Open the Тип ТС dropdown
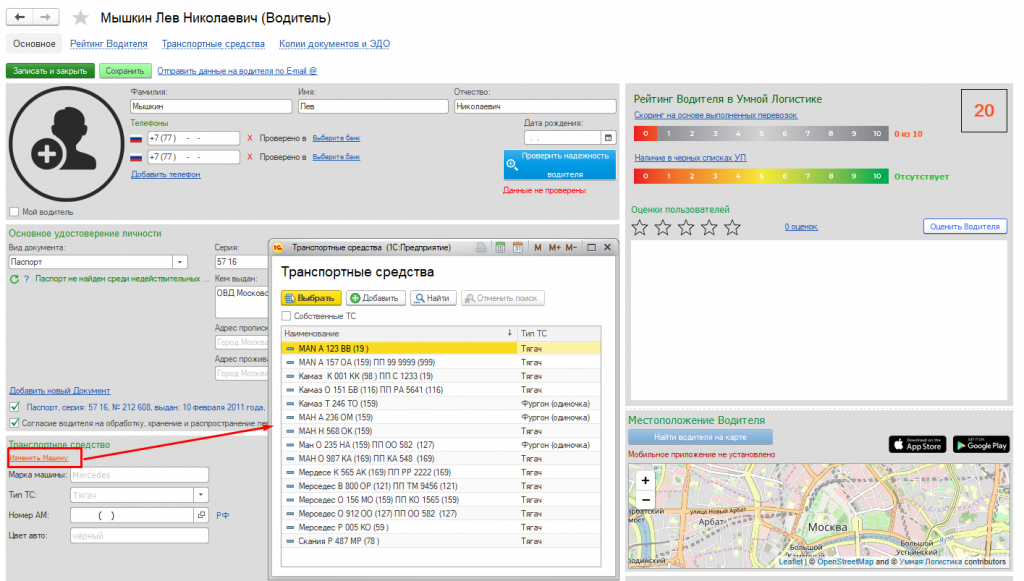This screenshot has width=1024, height=581. [201, 495]
